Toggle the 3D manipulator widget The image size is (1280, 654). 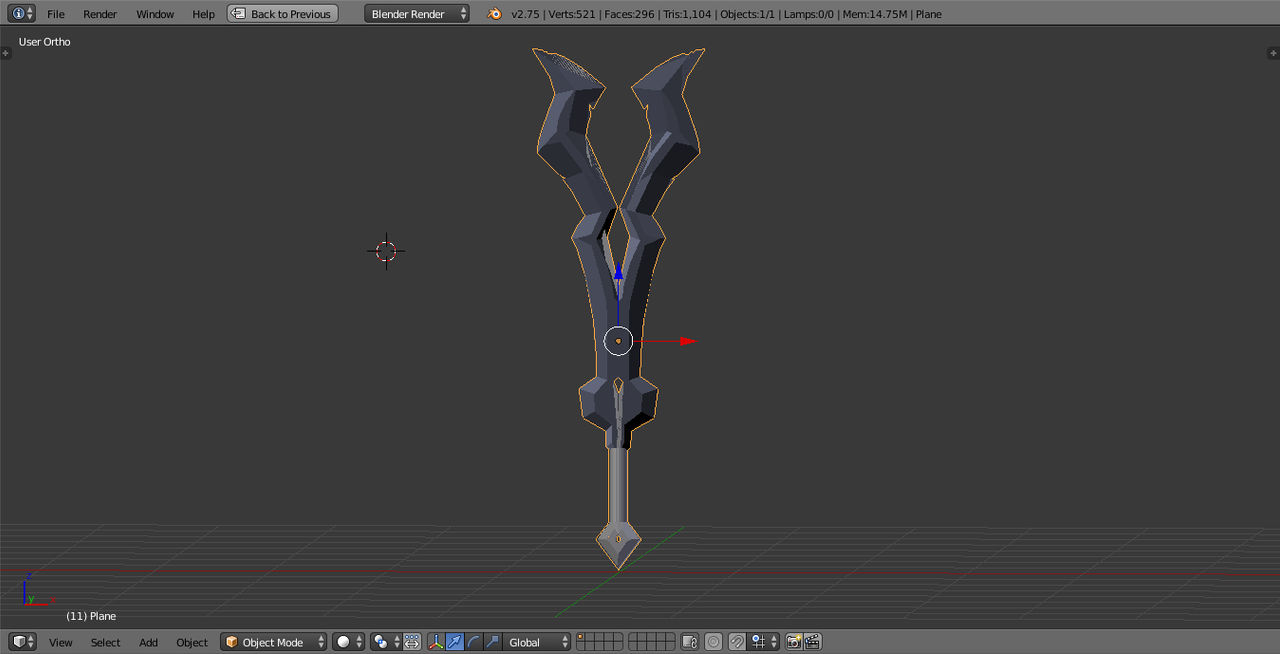(436, 642)
